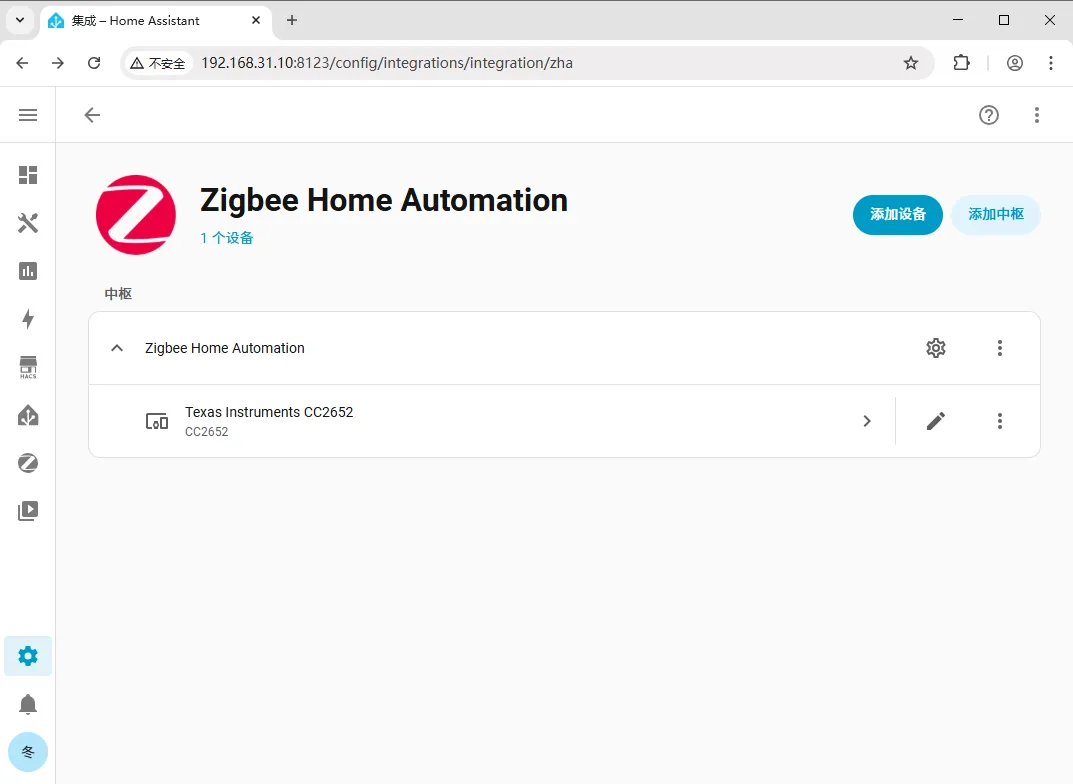Open the page overflow menu top right
This screenshot has width=1073, height=784.
(x=1037, y=115)
